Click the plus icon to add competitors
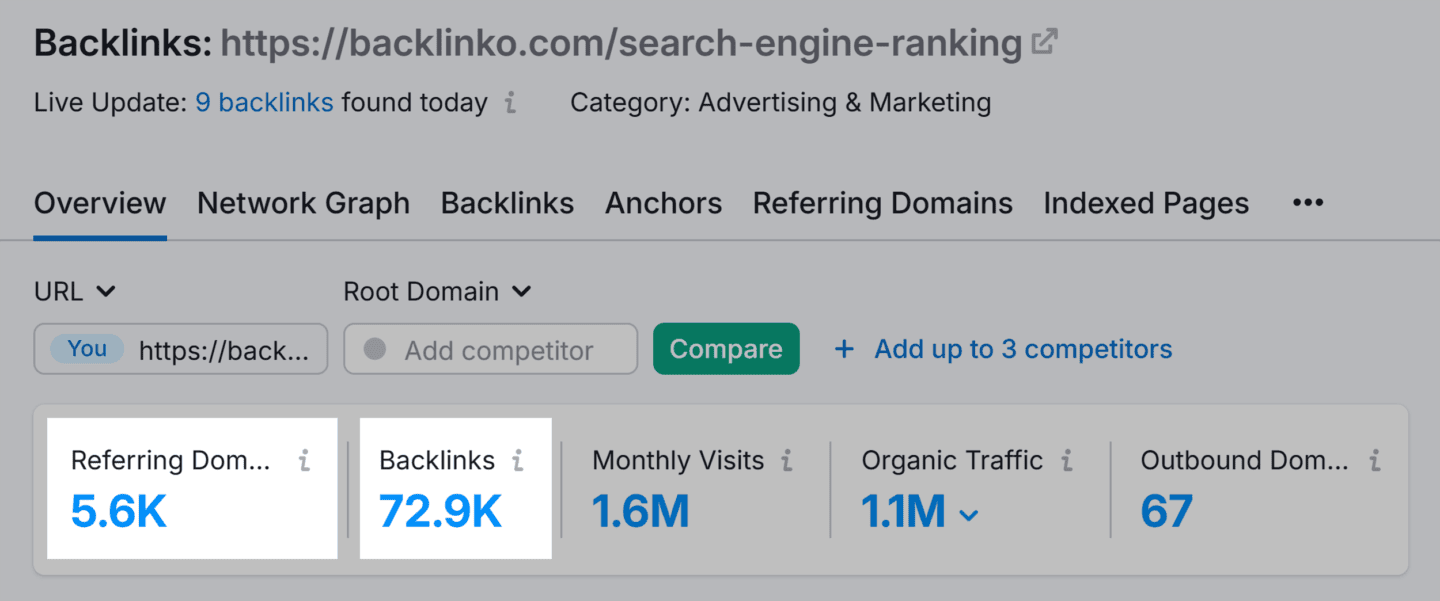1440x601 pixels. (x=845, y=349)
